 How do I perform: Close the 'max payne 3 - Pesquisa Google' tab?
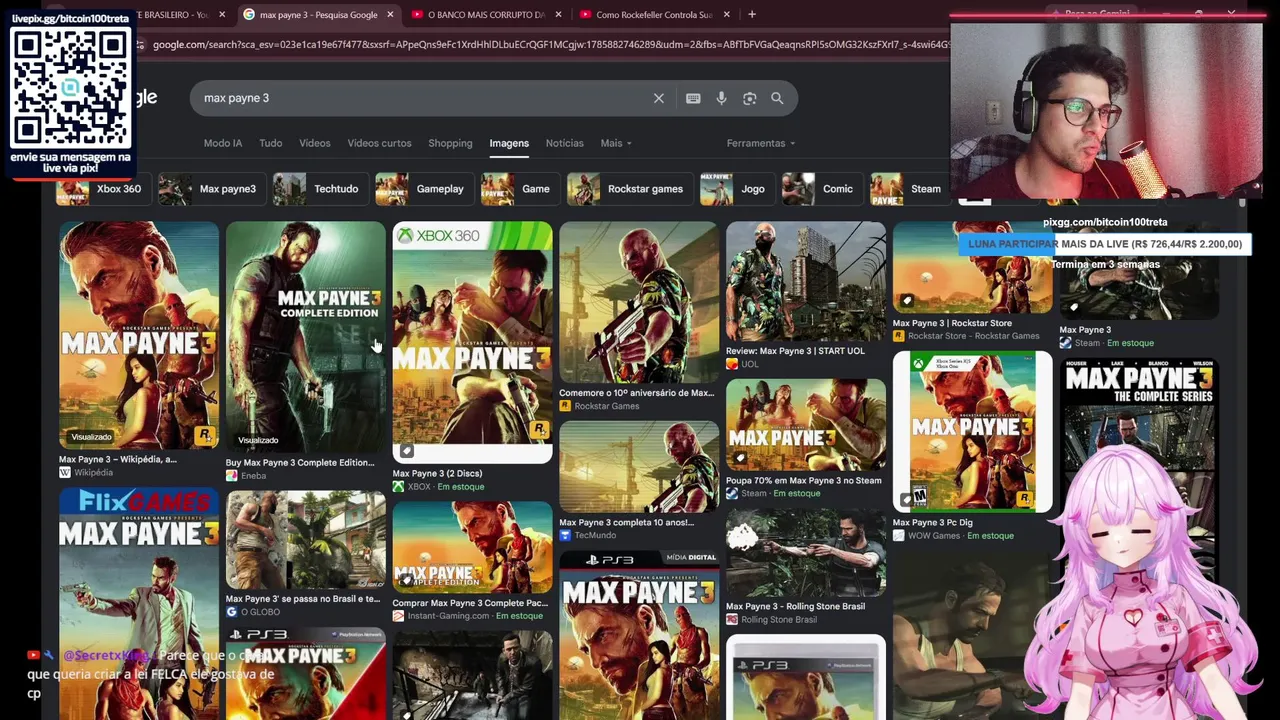[x=390, y=15]
